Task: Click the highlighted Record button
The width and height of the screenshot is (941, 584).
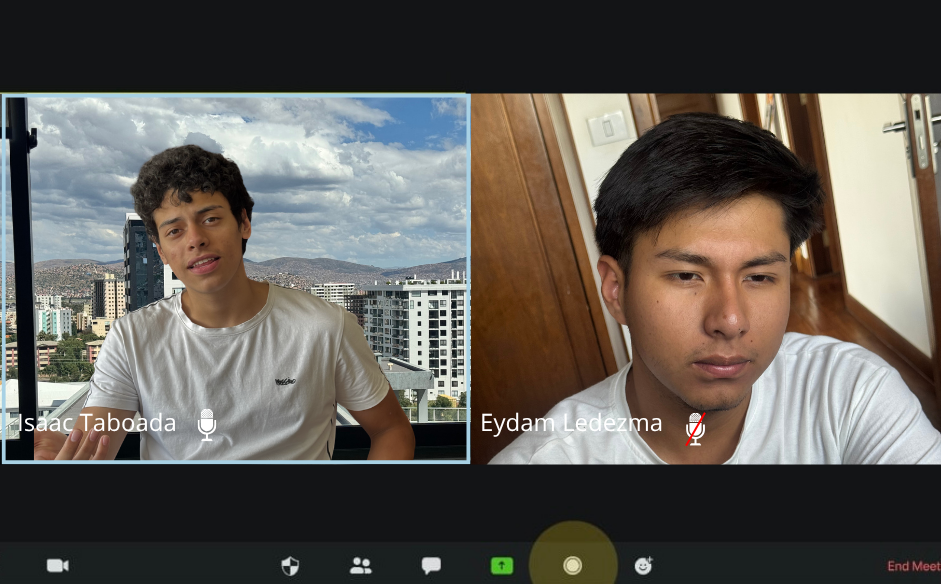Action: click(572, 566)
